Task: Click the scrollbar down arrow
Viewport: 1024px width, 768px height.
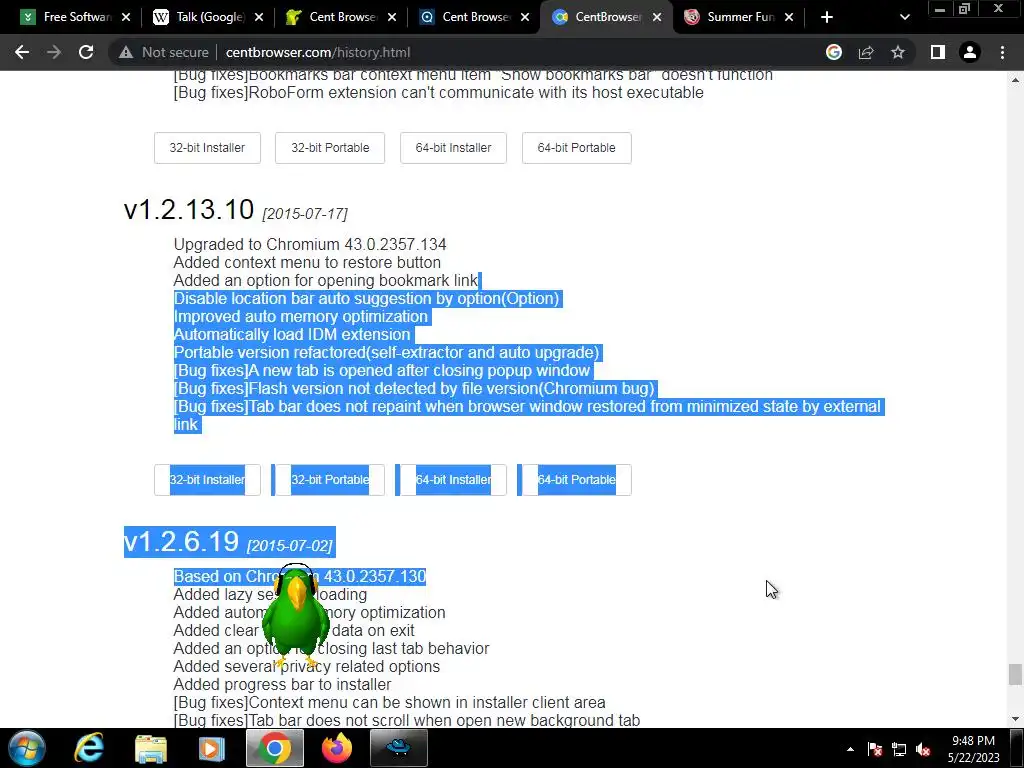Action: (x=1015, y=719)
